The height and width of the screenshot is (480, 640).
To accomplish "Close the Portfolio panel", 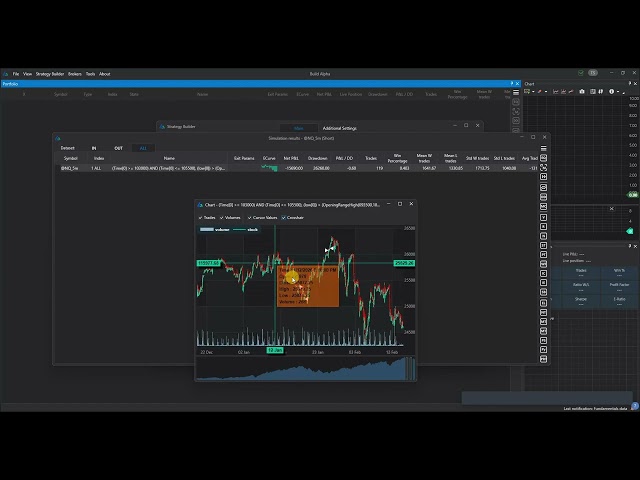I will pos(517,84).
